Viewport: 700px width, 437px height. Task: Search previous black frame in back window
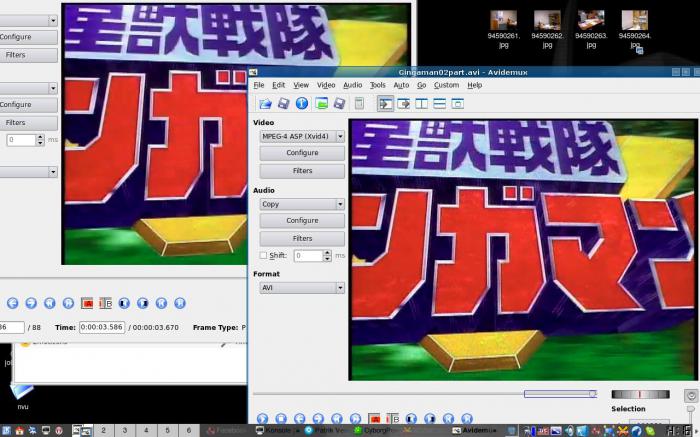[124, 303]
